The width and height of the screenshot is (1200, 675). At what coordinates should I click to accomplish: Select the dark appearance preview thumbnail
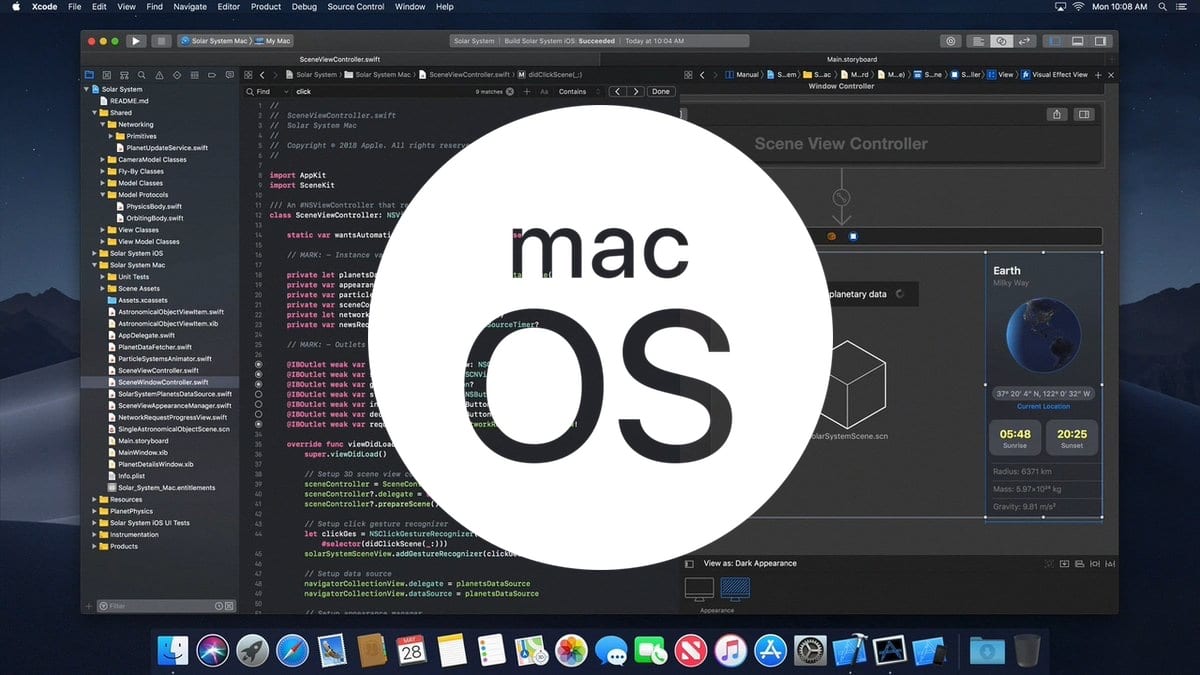pos(735,590)
